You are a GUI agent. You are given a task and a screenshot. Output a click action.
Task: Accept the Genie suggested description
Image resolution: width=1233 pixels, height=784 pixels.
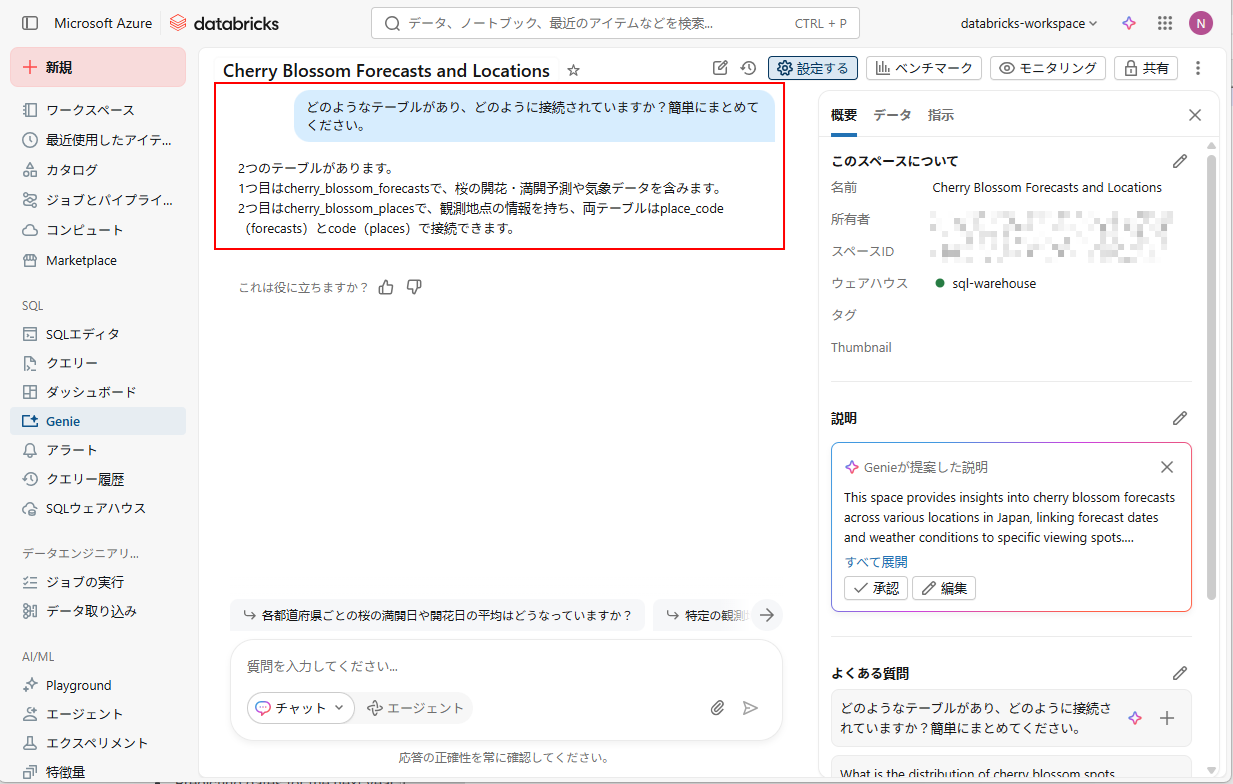click(876, 588)
